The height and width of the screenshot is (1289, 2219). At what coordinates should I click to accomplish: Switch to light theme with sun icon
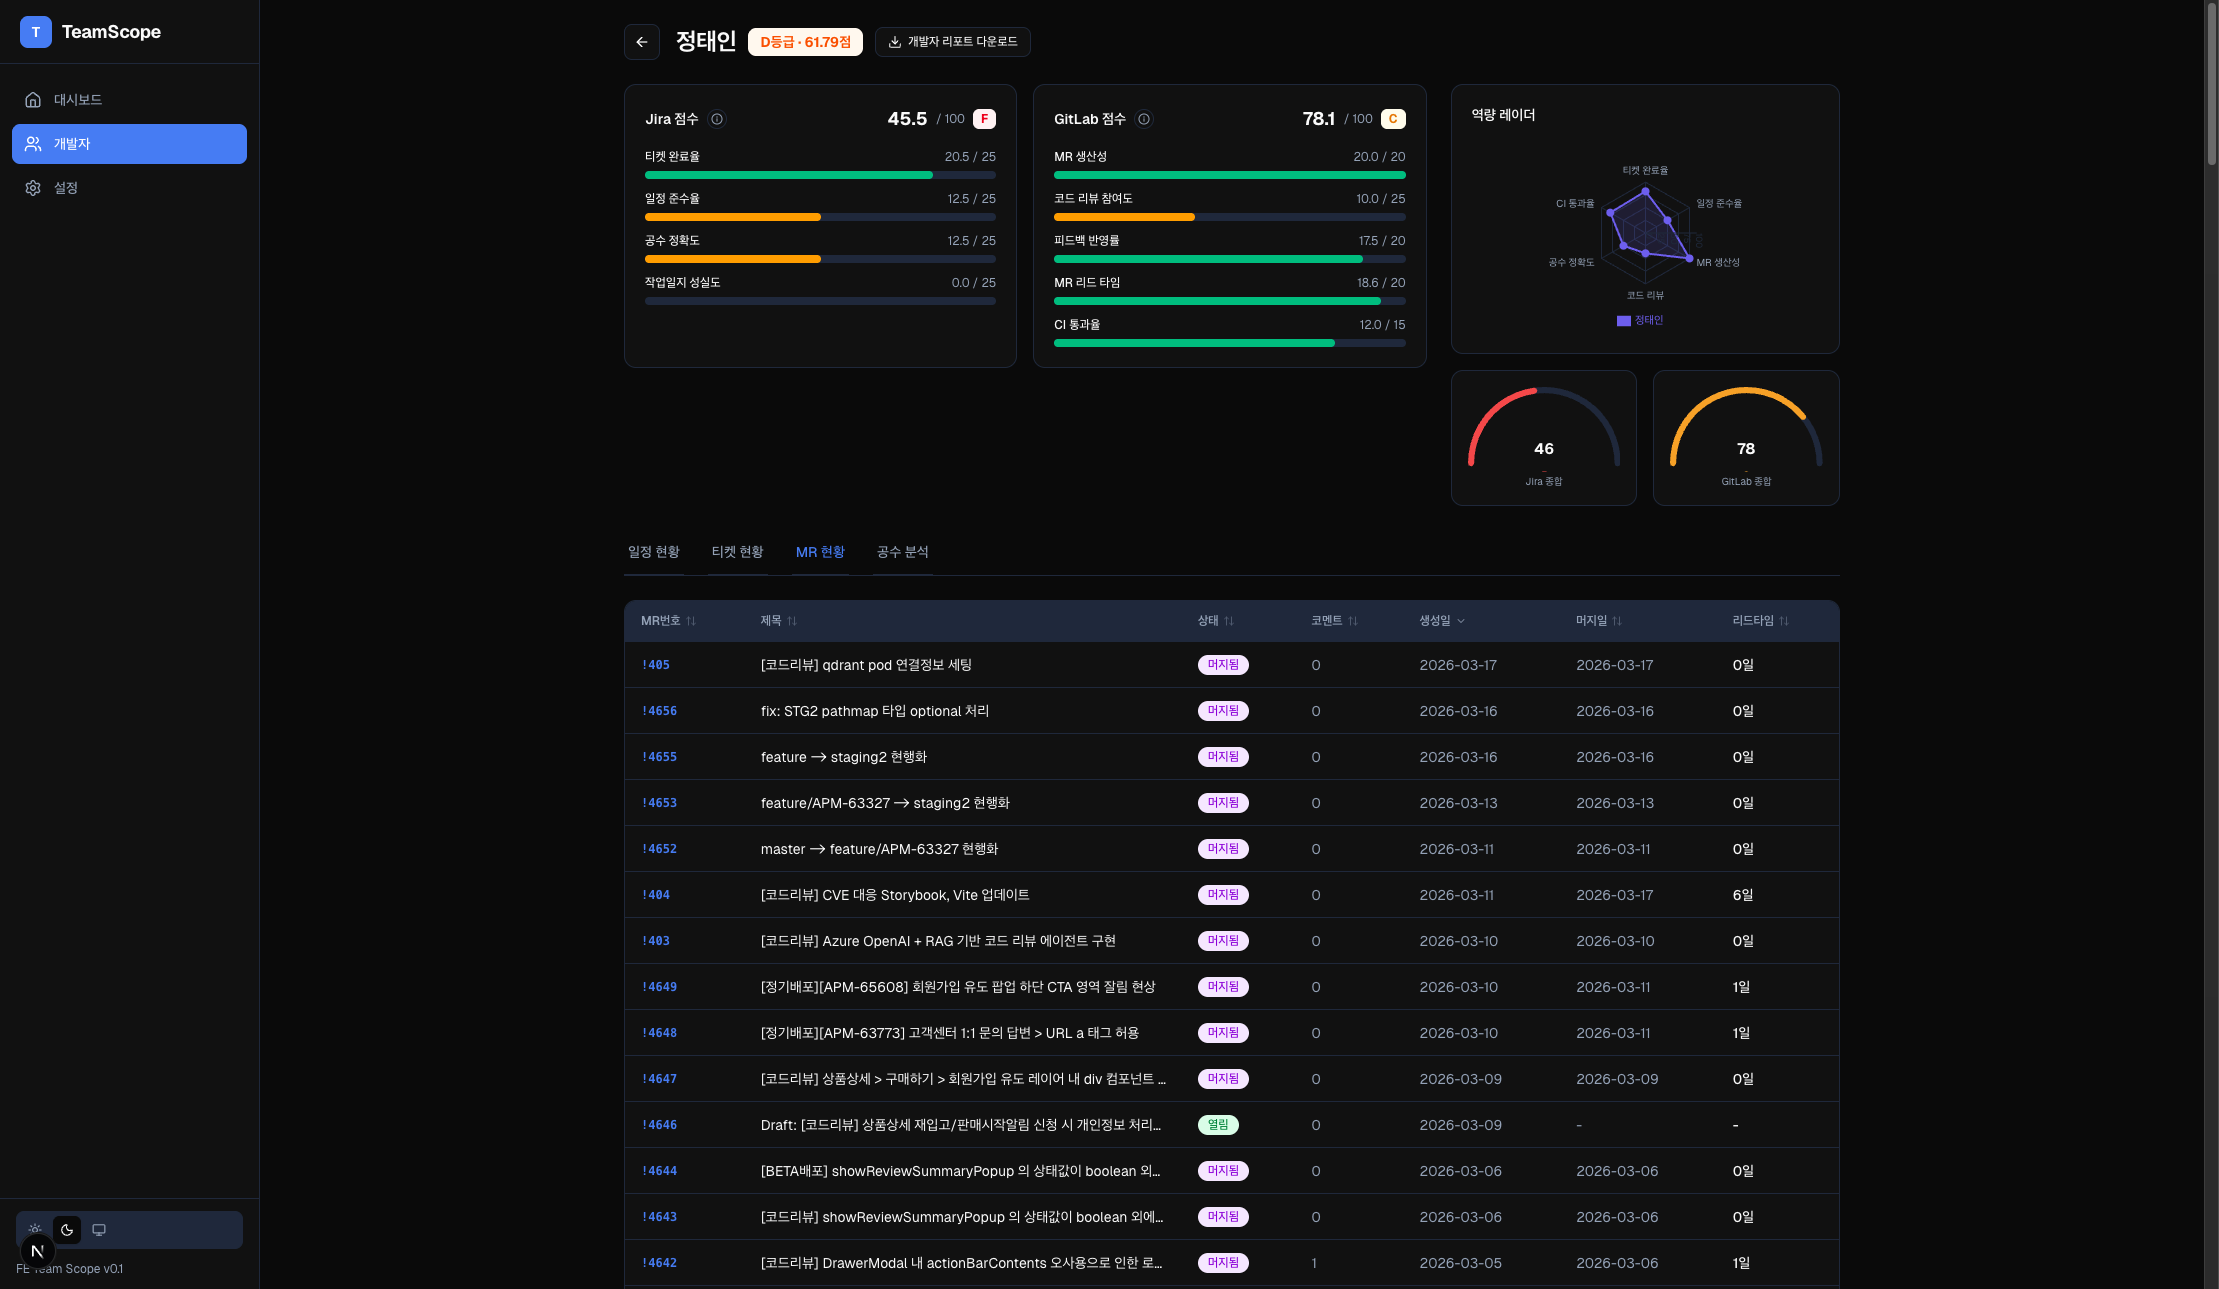click(x=35, y=1229)
